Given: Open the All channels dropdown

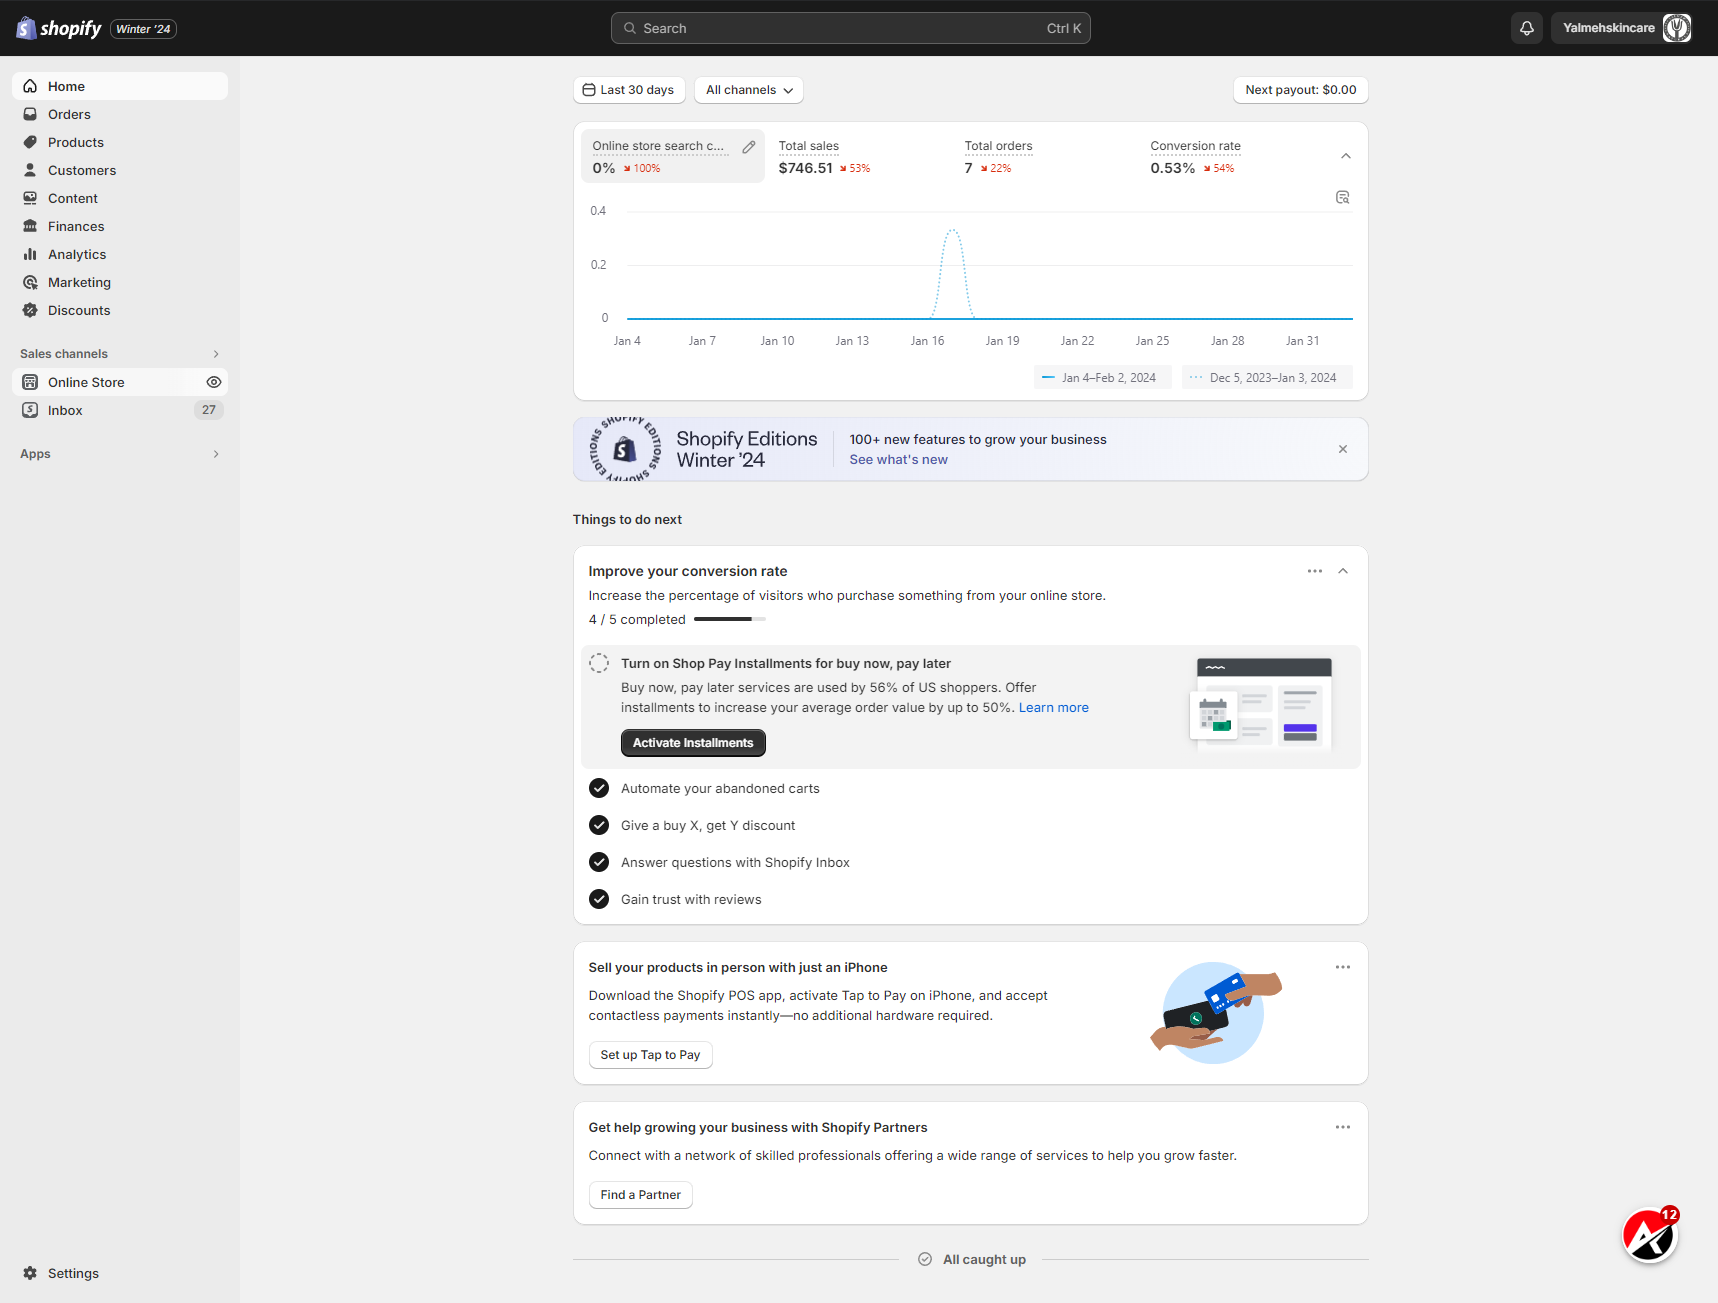Looking at the screenshot, I should pyautogui.click(x=748, y=90).
